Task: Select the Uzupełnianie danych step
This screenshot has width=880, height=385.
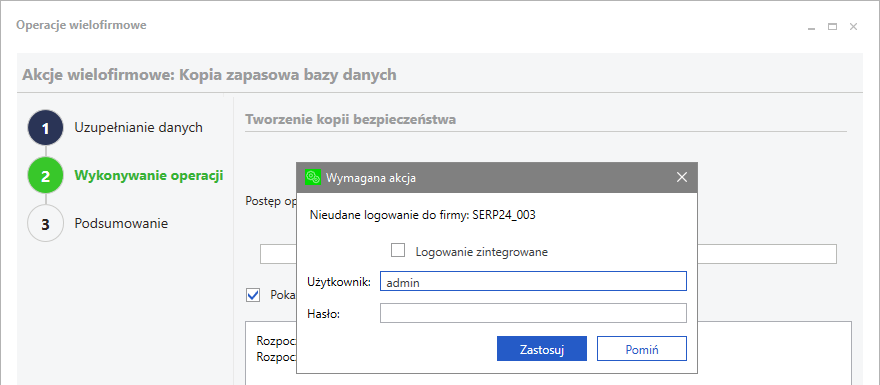Action: click(138, 127)
